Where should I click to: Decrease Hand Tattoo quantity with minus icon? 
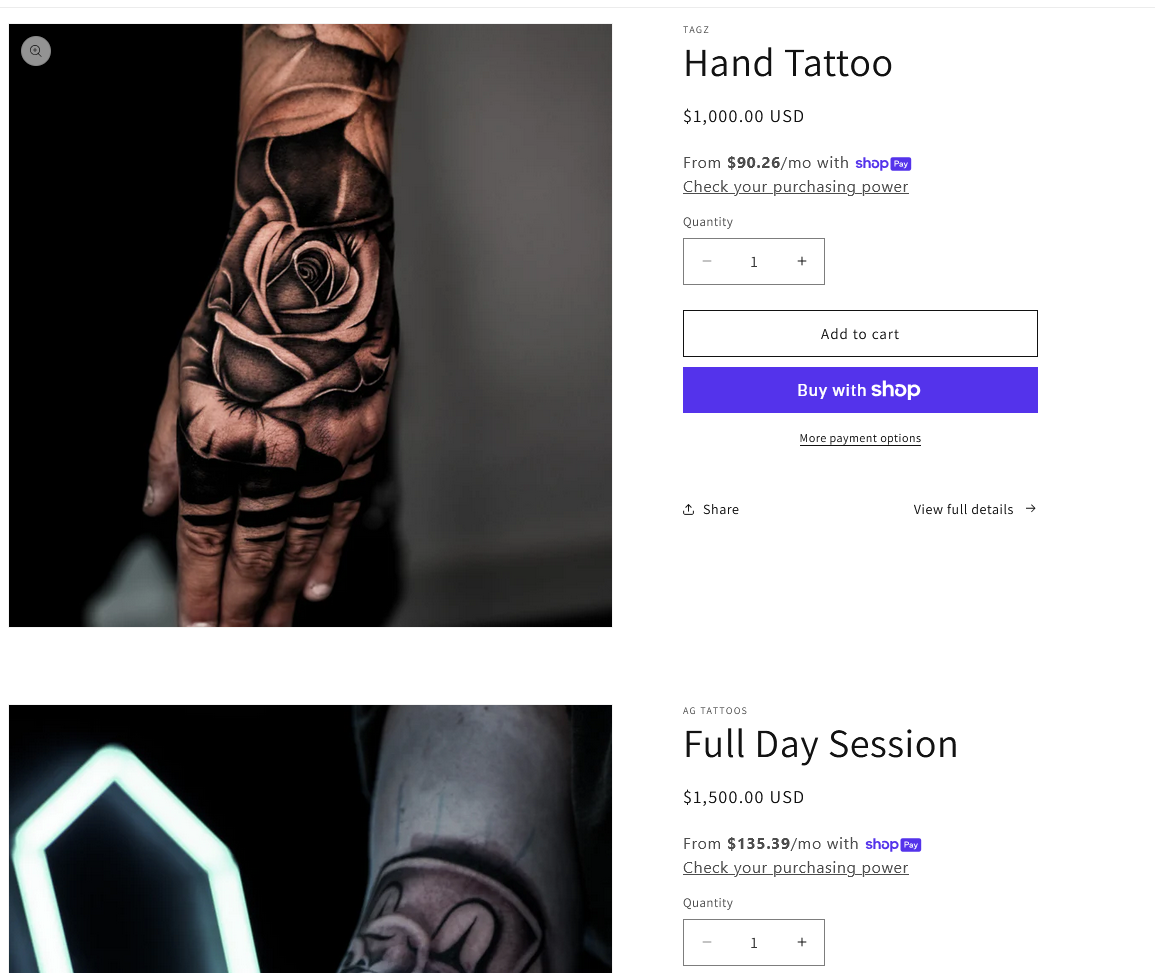(x=706, y=261)
